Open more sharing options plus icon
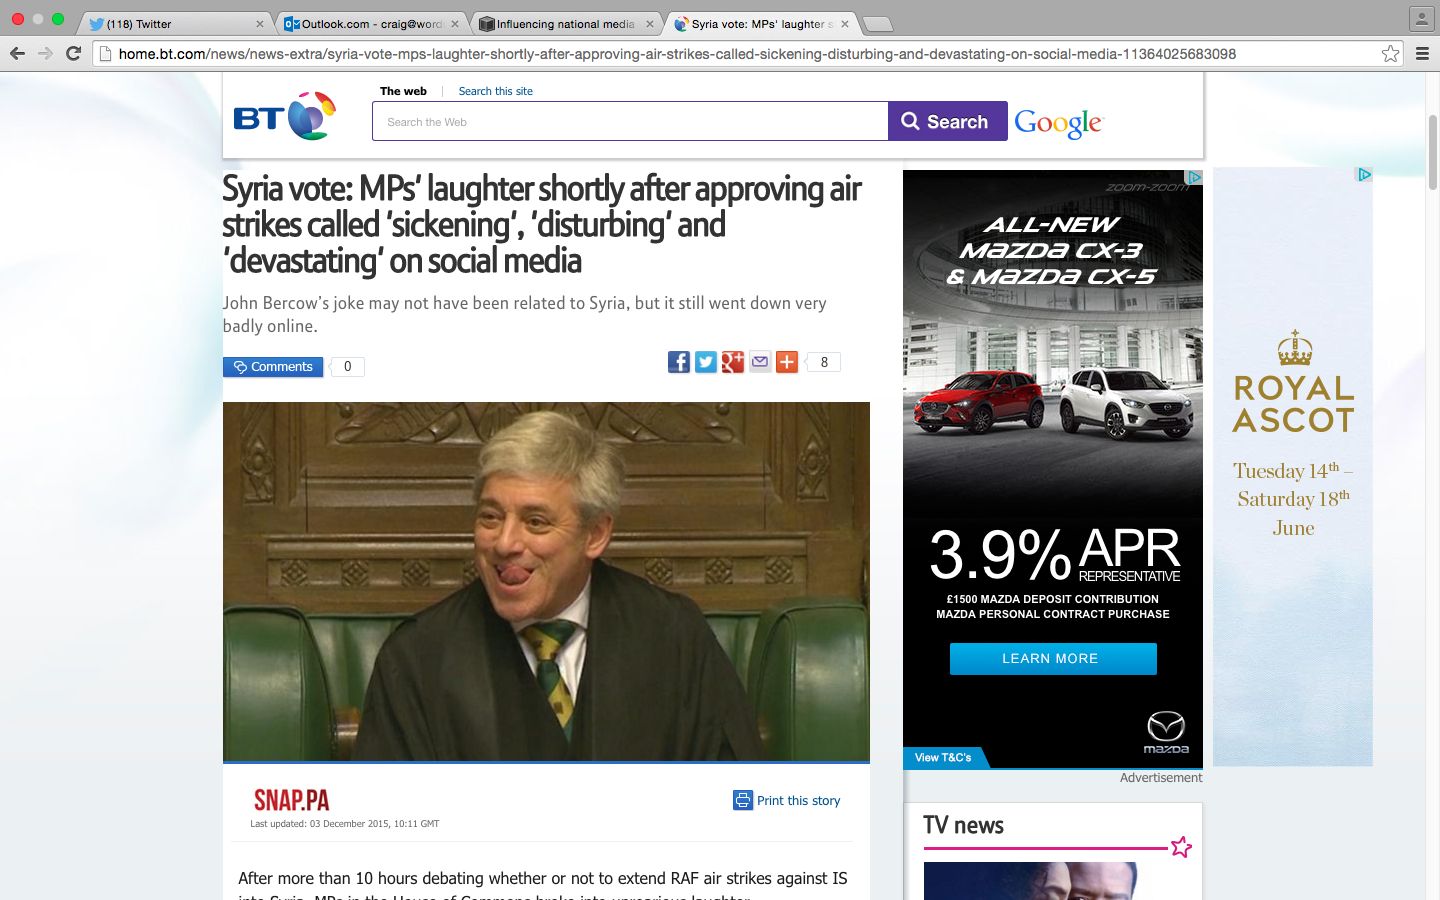This screenshot has width=1440, height=900. click(x=787, y=362)
